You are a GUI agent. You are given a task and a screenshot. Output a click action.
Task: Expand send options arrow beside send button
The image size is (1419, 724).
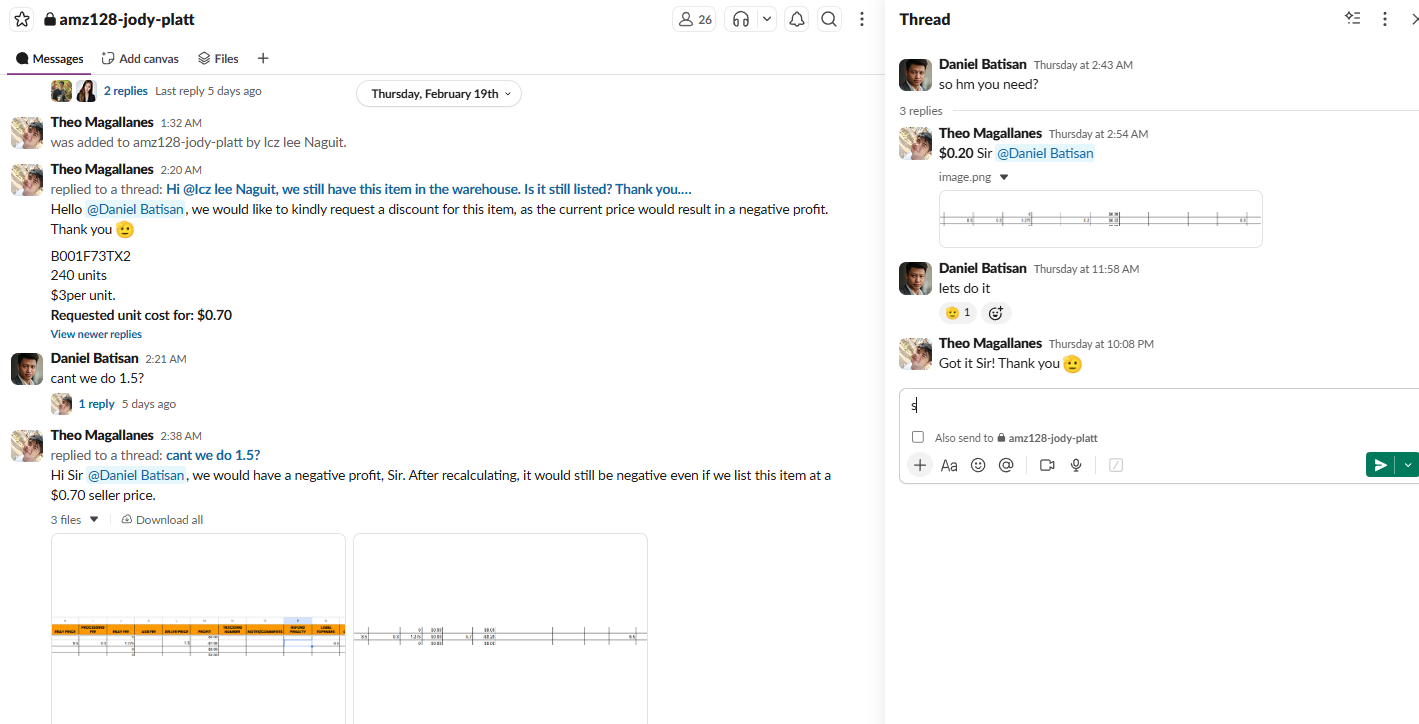coord(1408,464)
